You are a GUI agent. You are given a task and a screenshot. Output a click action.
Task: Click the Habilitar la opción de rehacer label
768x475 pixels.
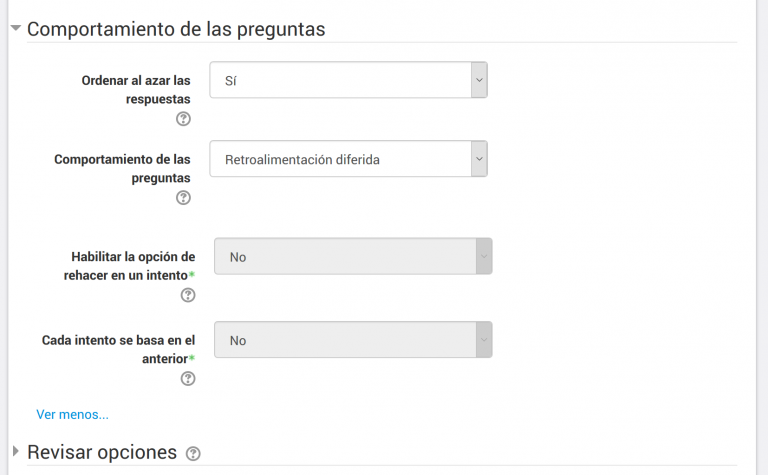(129, 266)
